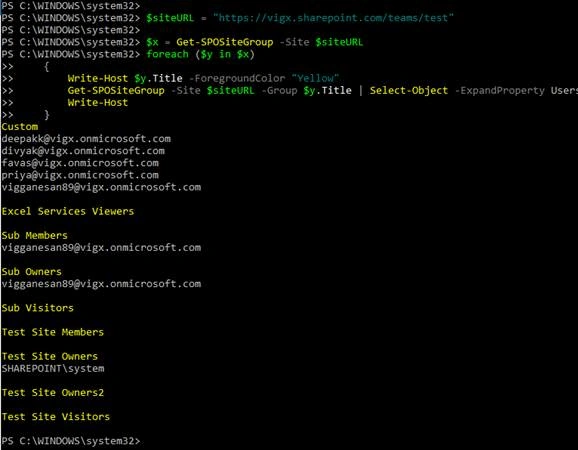Screen dimensions: 578x450
Task: Click divyak@vigx.onmicrosoft.com output line
Action: coord(83,151)
